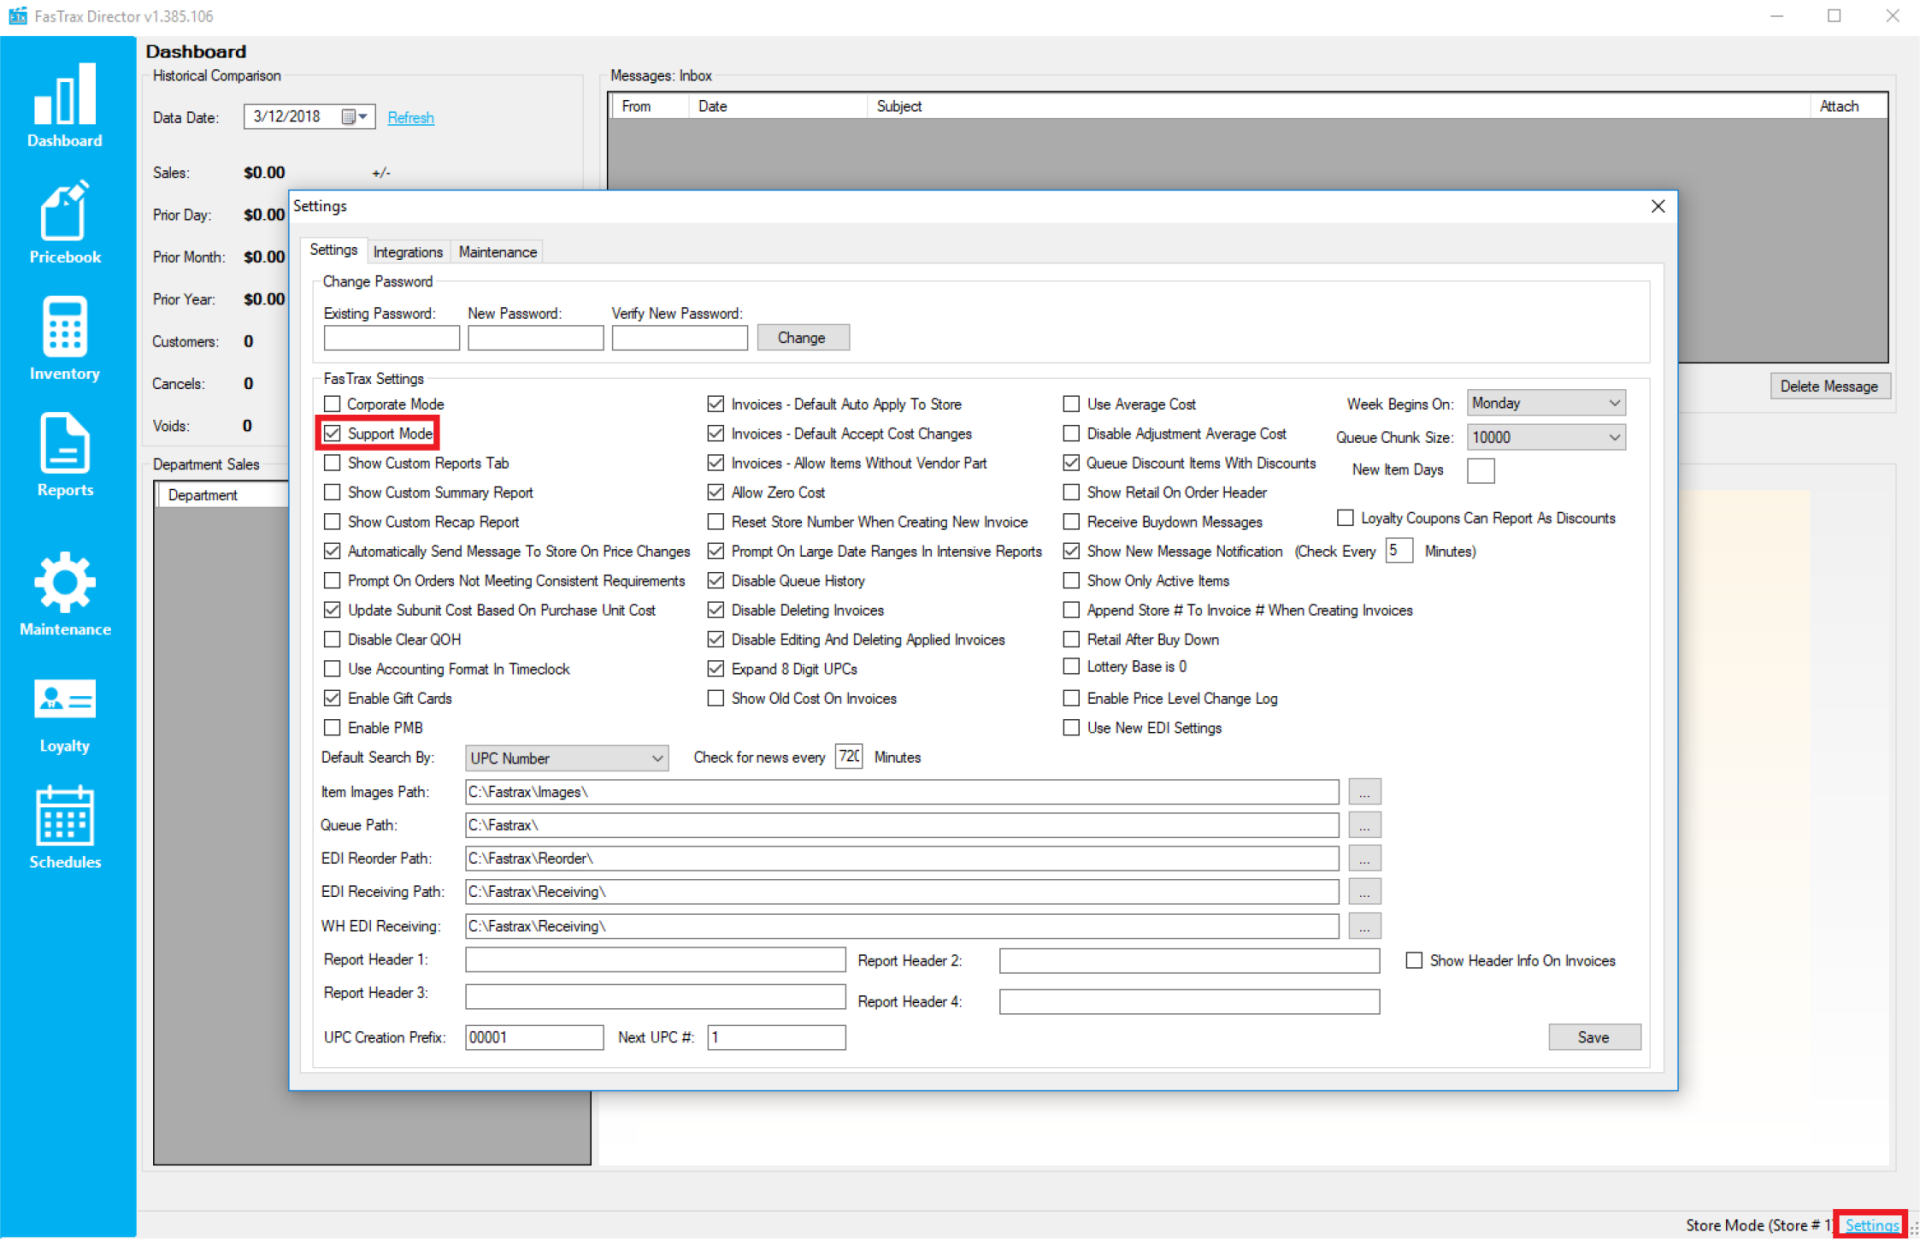Viewport: 1920px width, 1239px height.
Task: Open the Maintenance gear sidebar icon
Action: (x=65, y=594)
